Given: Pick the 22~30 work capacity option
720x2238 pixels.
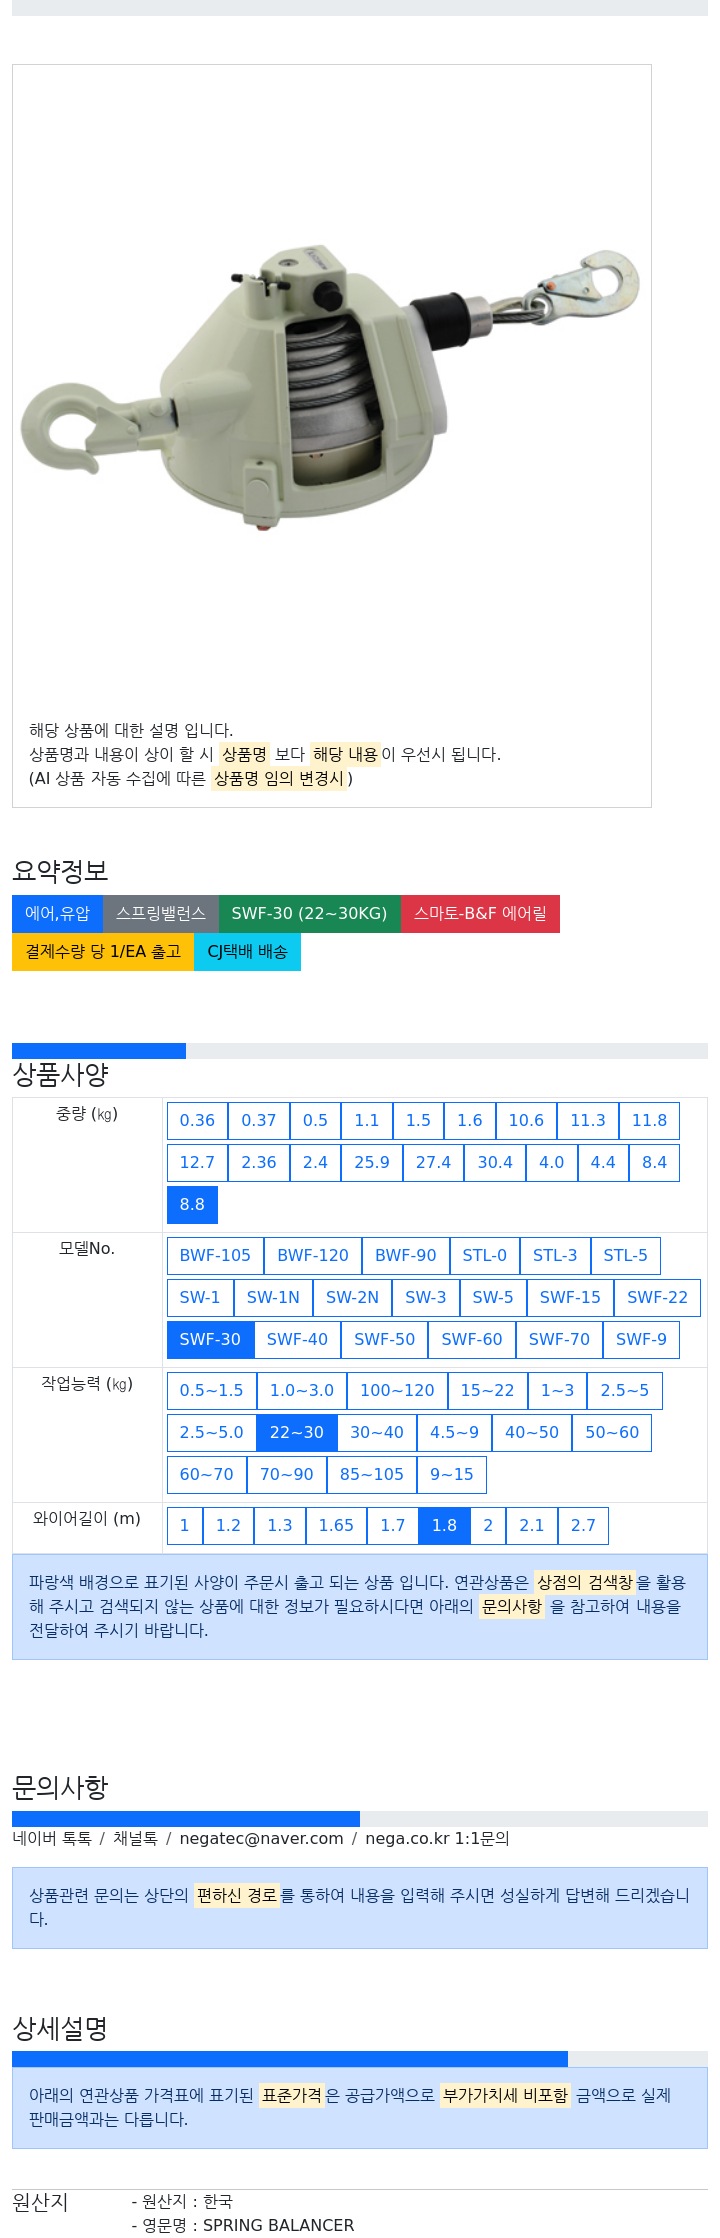Looking at the screenshot, I should tap(297, 1432).
